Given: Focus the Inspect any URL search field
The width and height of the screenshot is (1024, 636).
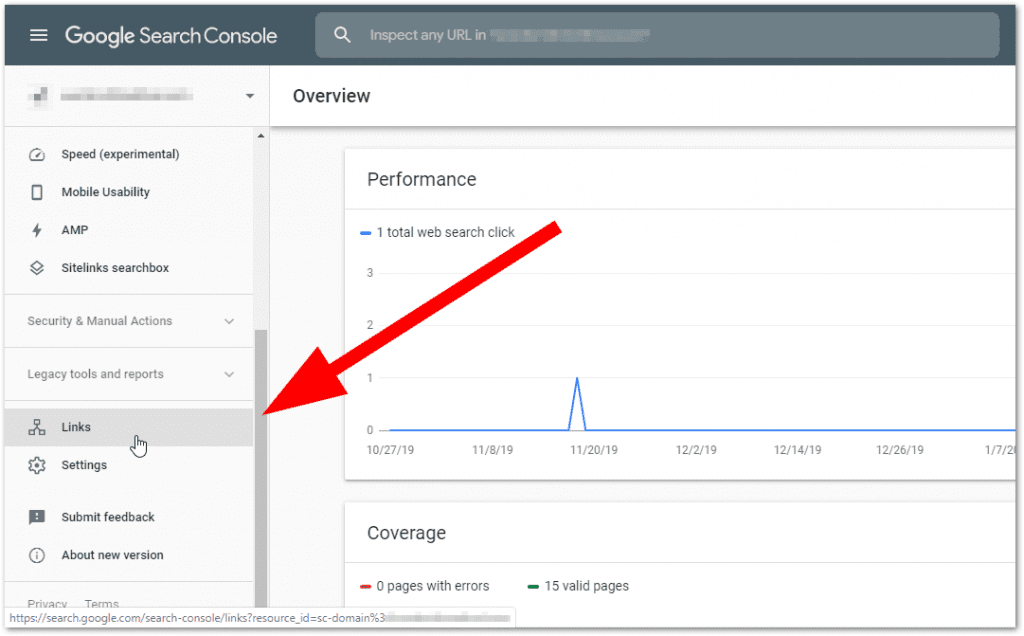Looking at the screenshot, I should tap(657, 35).
